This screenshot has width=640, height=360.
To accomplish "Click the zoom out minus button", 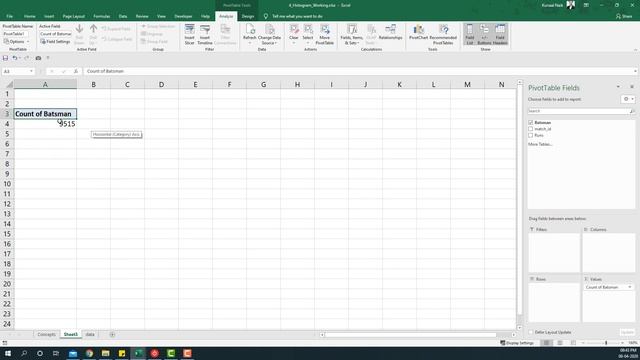I will click(x=583, y=343).
